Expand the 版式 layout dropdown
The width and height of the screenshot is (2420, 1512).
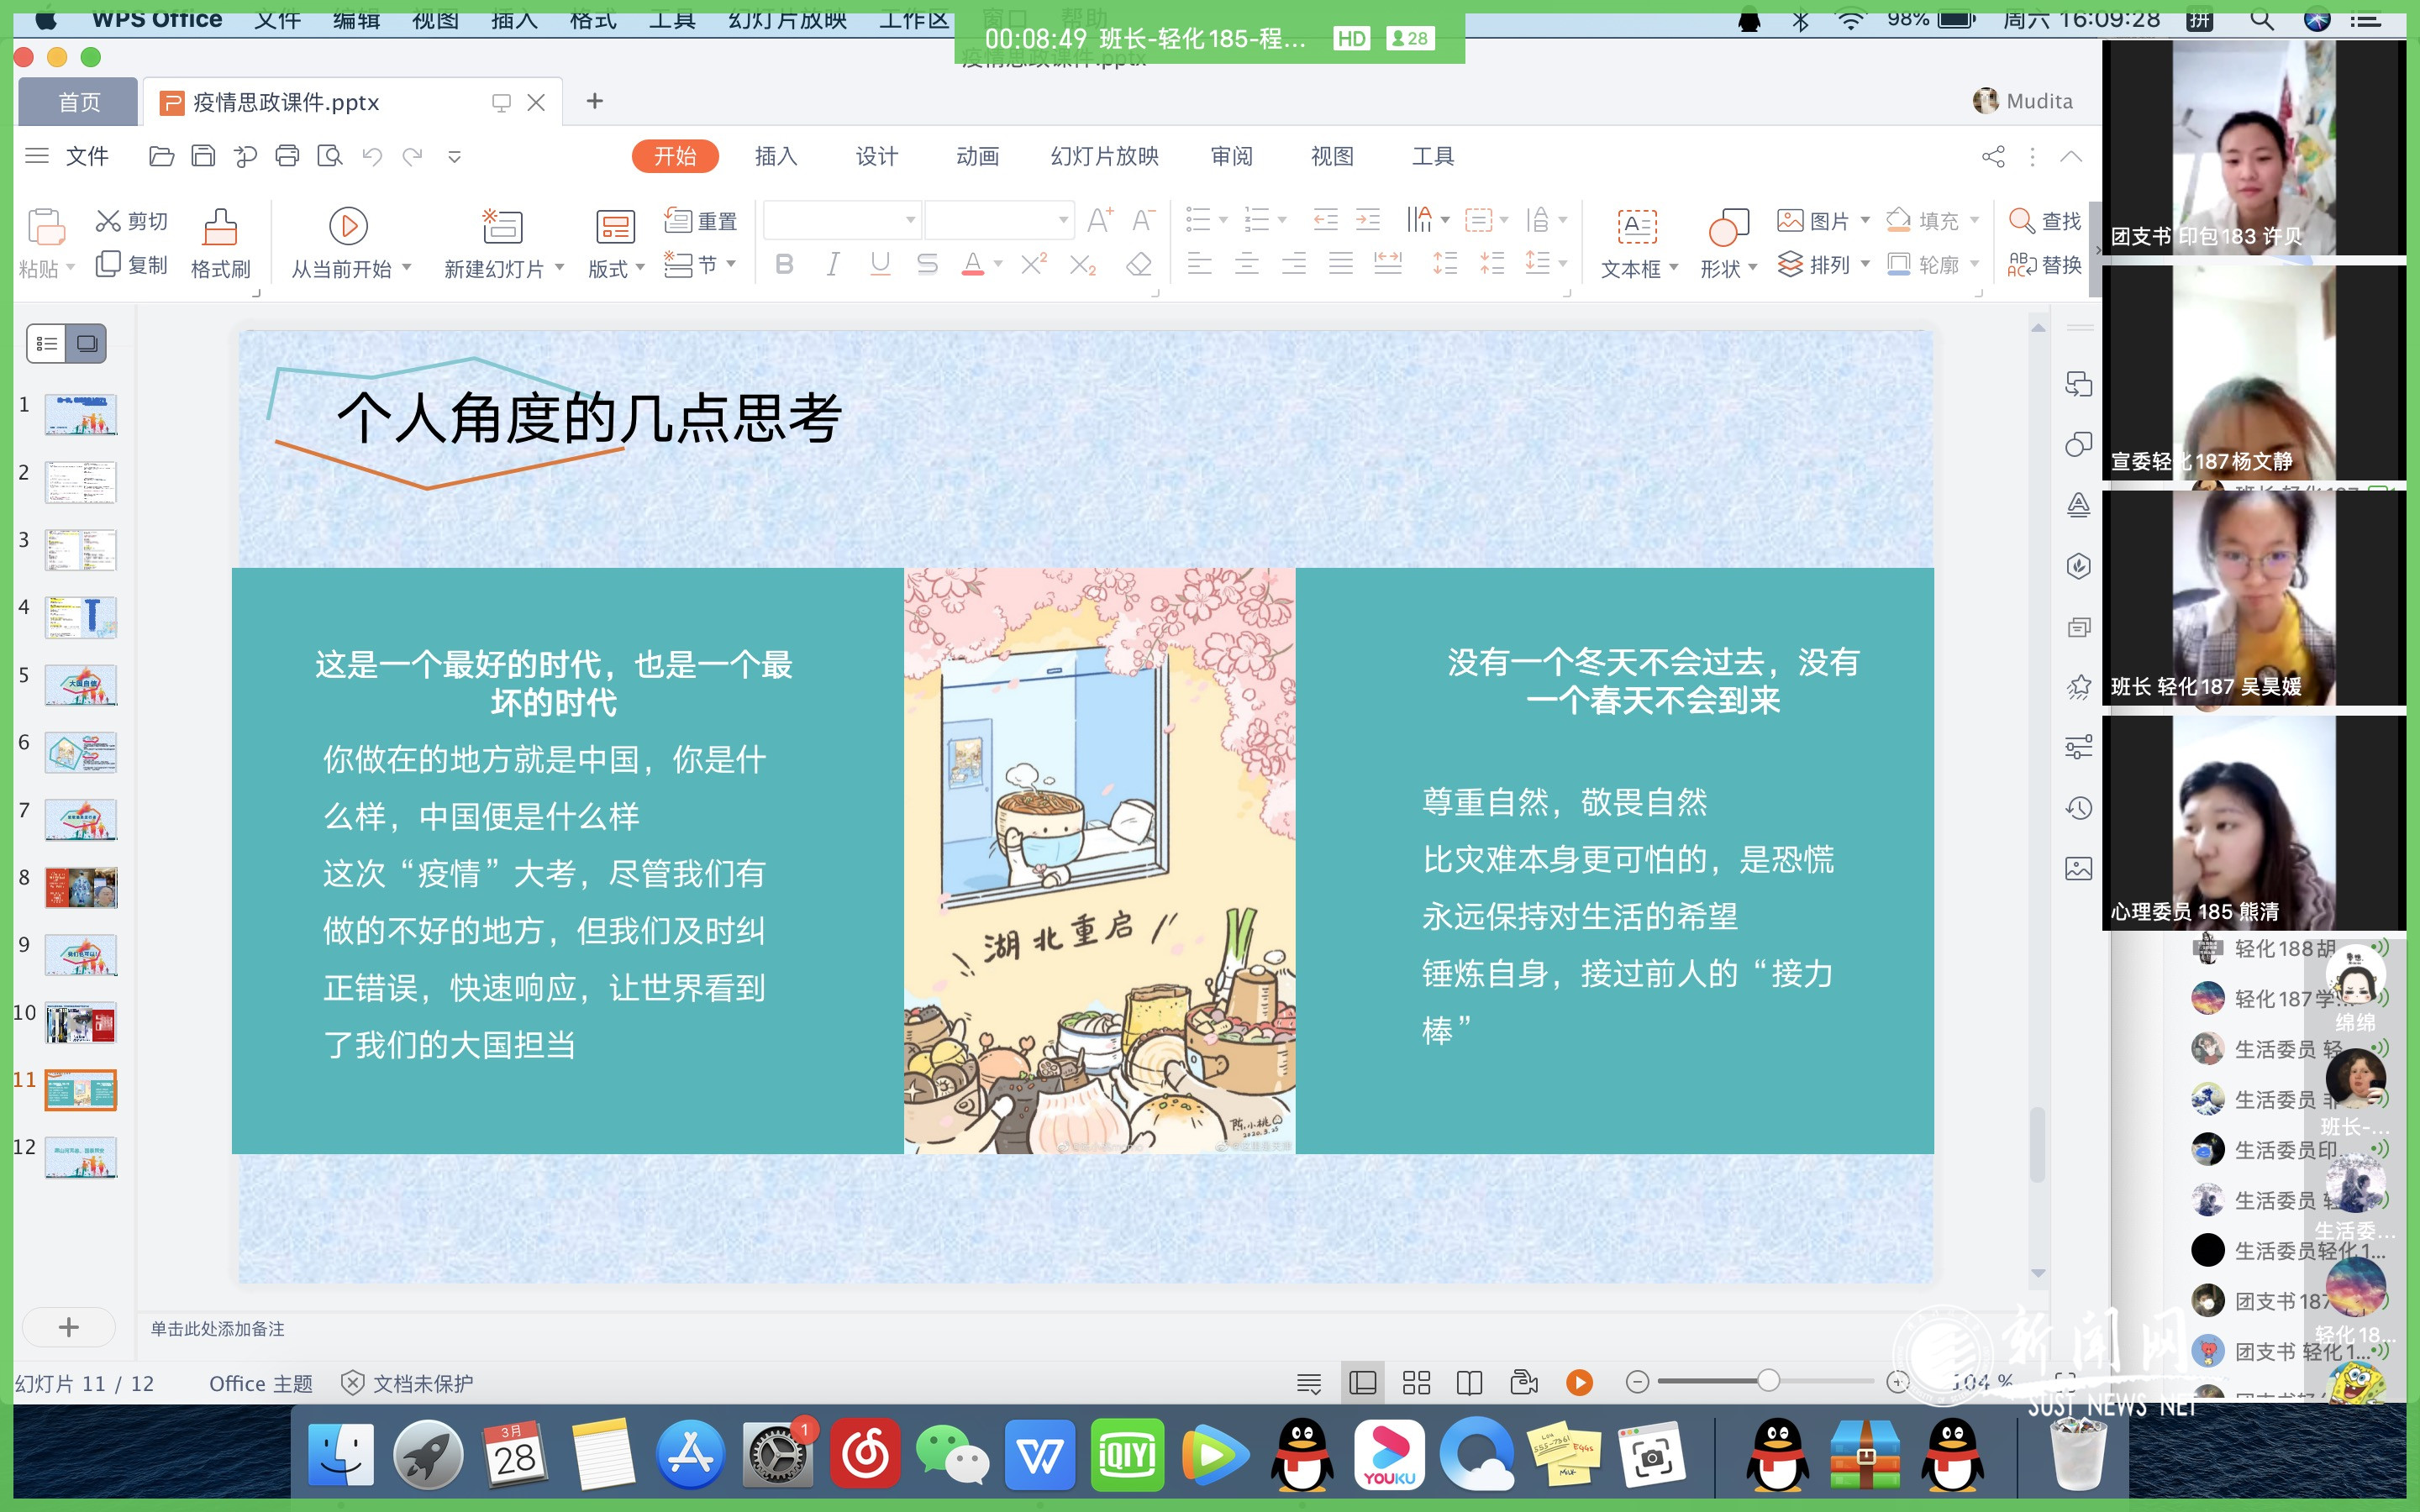tap(640, 267)
